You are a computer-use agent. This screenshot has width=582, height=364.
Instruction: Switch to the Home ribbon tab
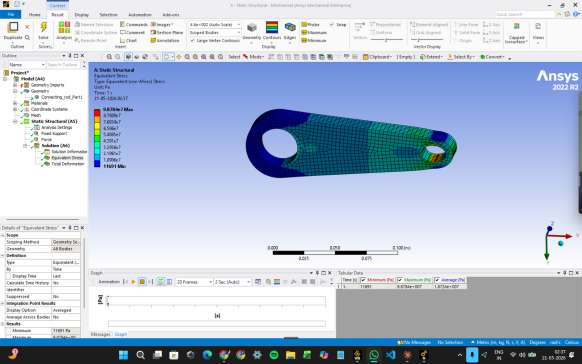pos(35,14)
